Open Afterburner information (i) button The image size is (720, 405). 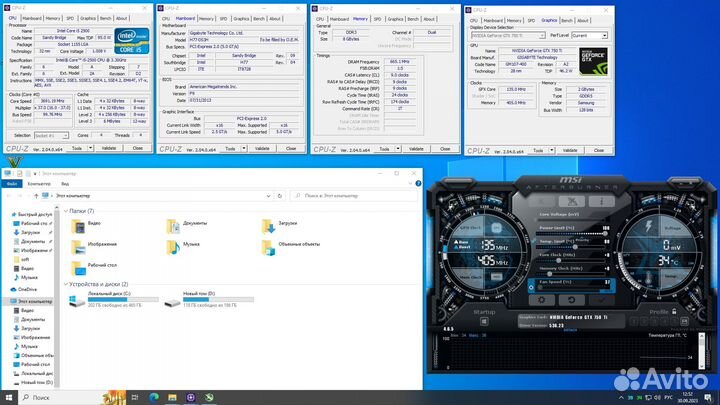(x=602, y=201)
